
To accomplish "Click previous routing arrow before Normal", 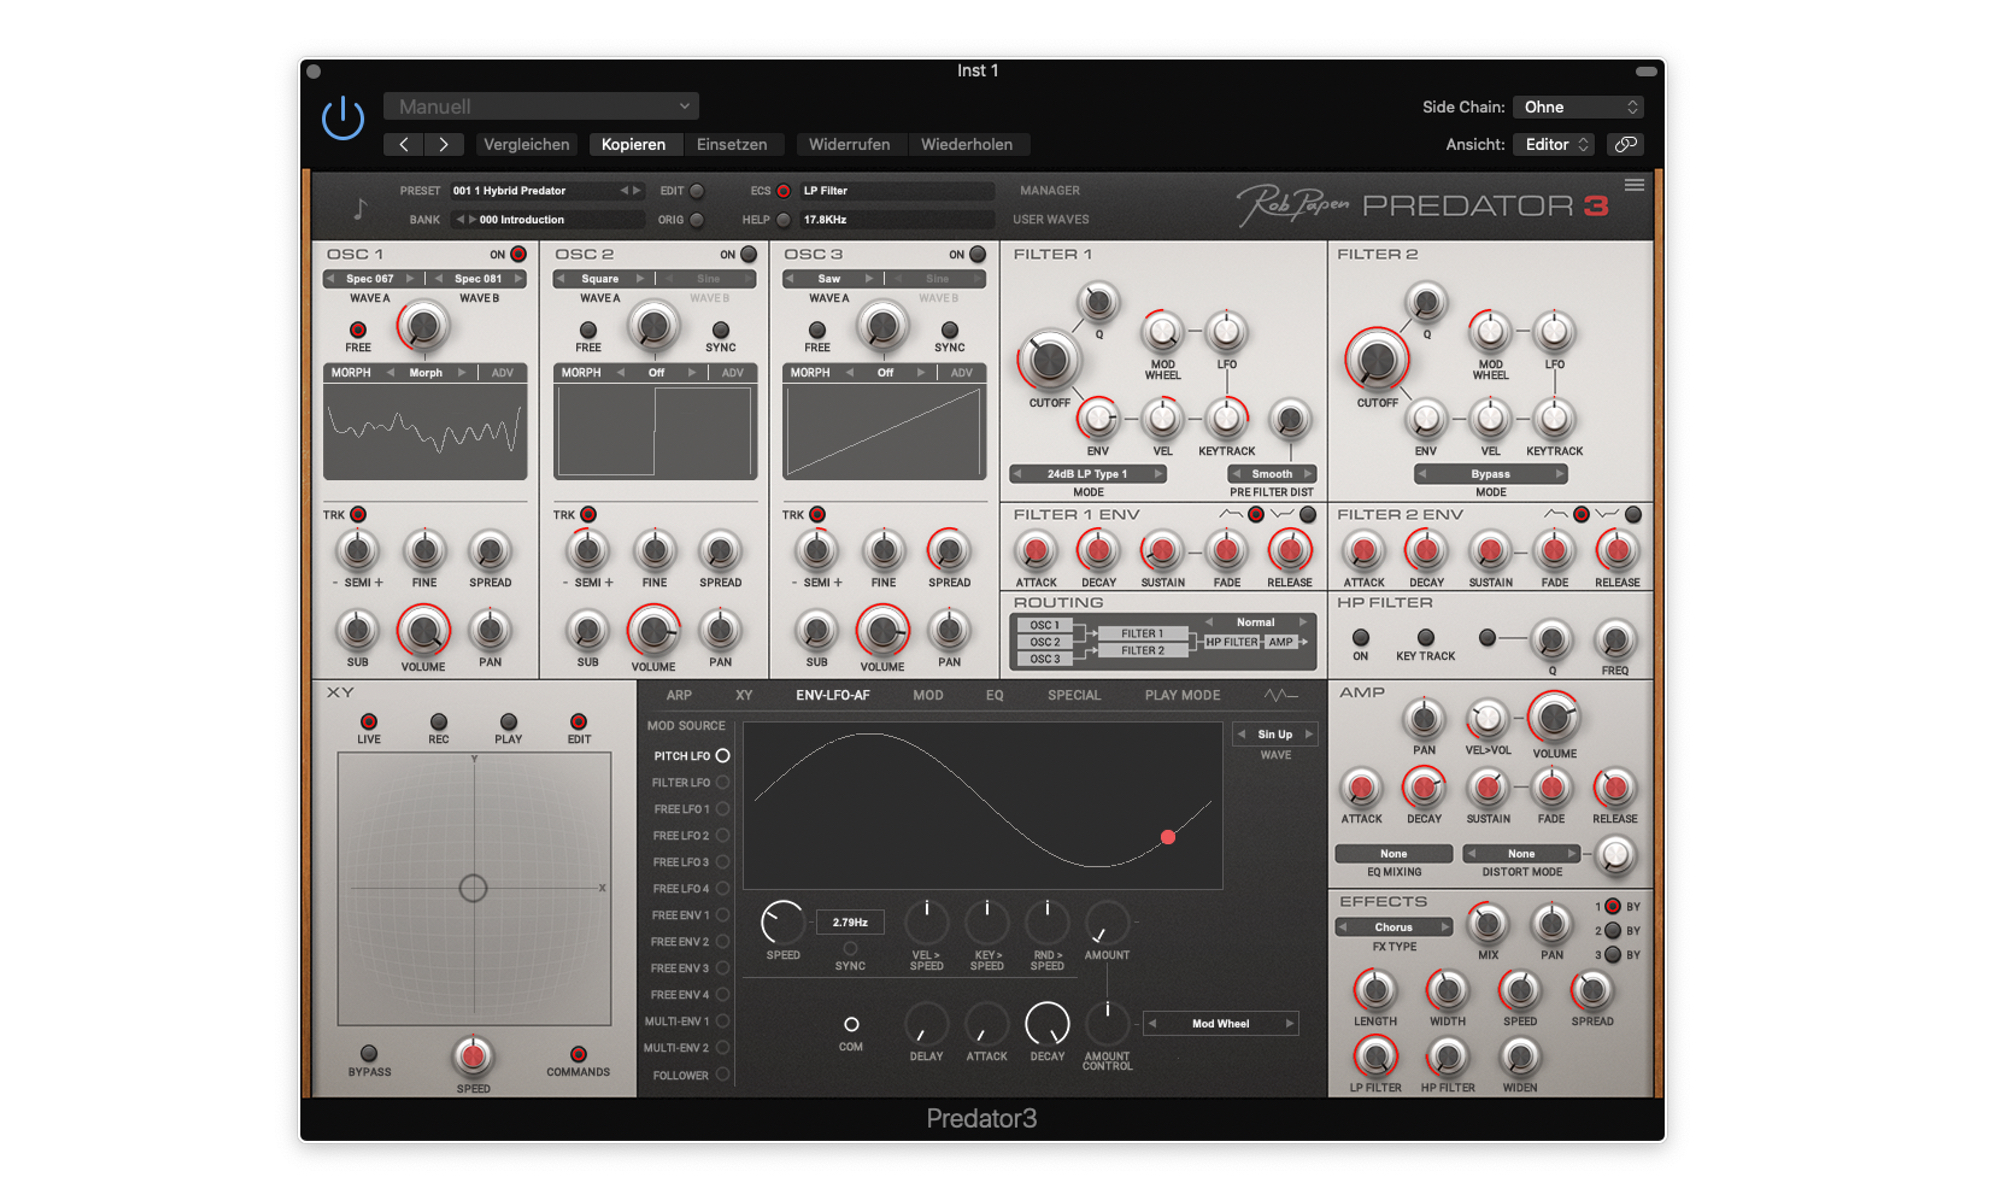I will pyautogui.click(x=1209, y=622).
